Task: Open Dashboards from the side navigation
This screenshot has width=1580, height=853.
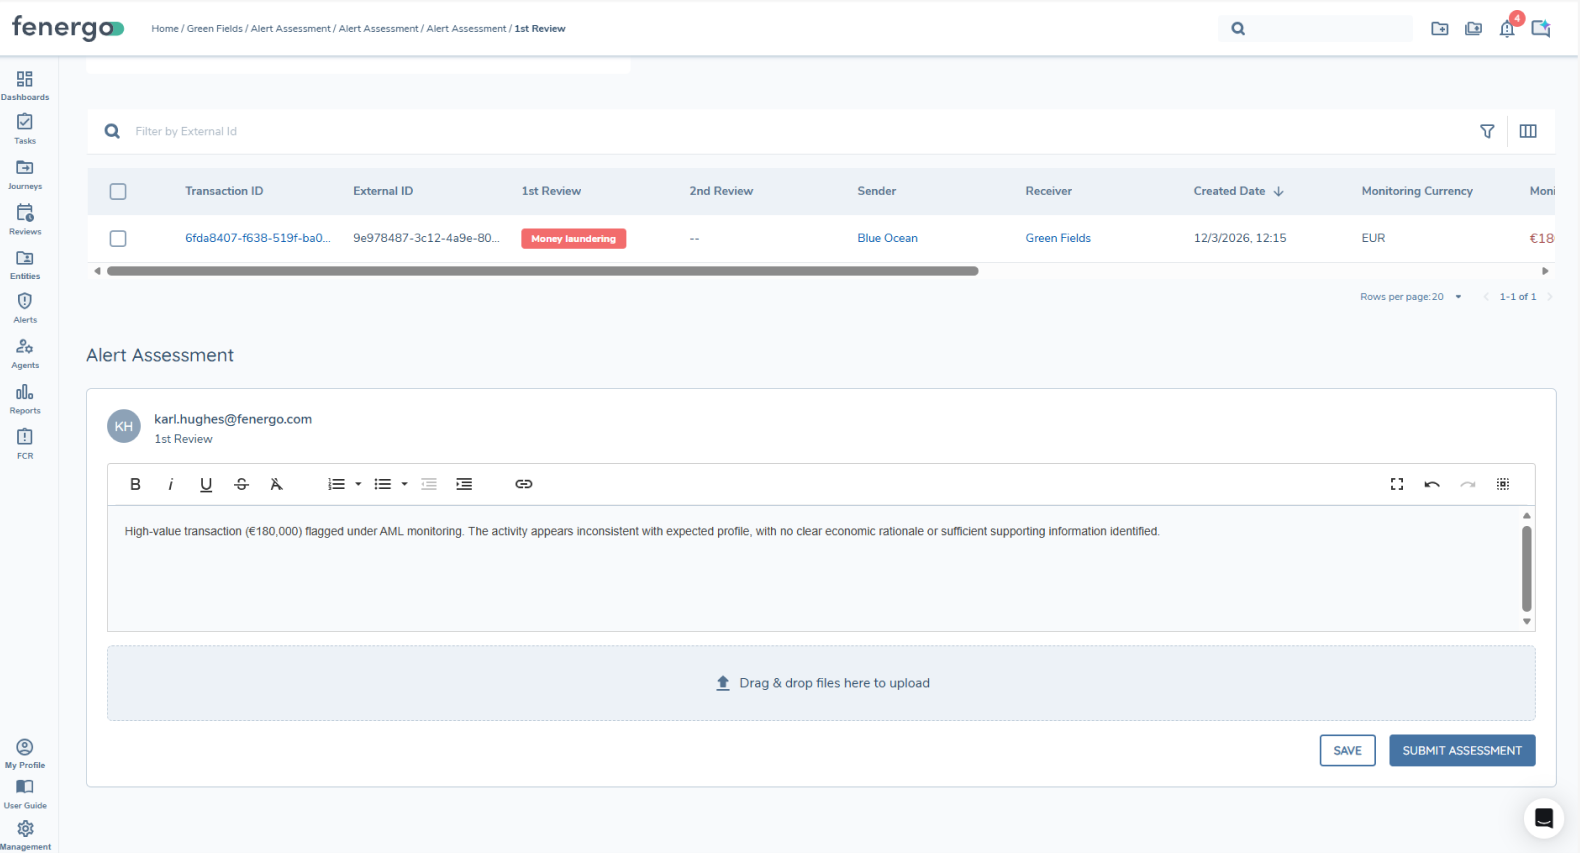Action: pos(25,85)
